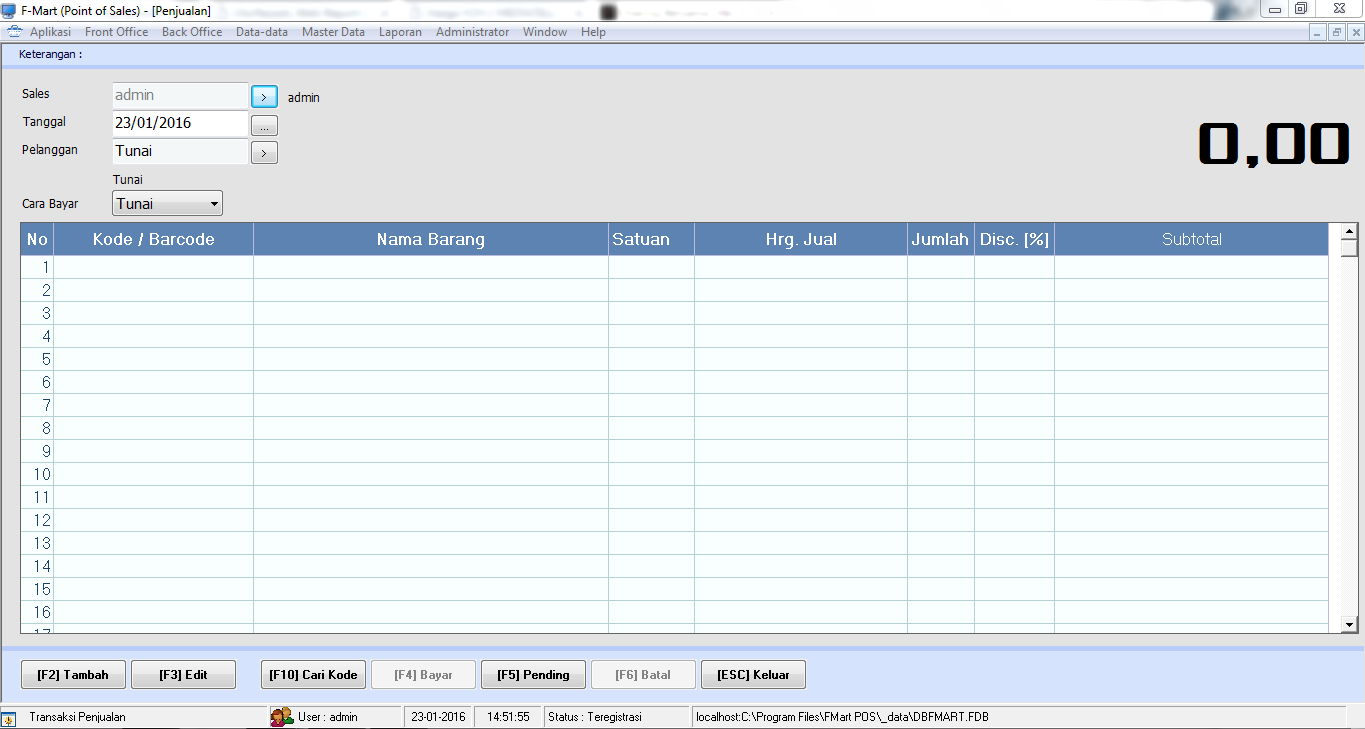Viewport: 1365px width, 729px height.
Task: Click the Tanggal date field
Action: [180, 123]
